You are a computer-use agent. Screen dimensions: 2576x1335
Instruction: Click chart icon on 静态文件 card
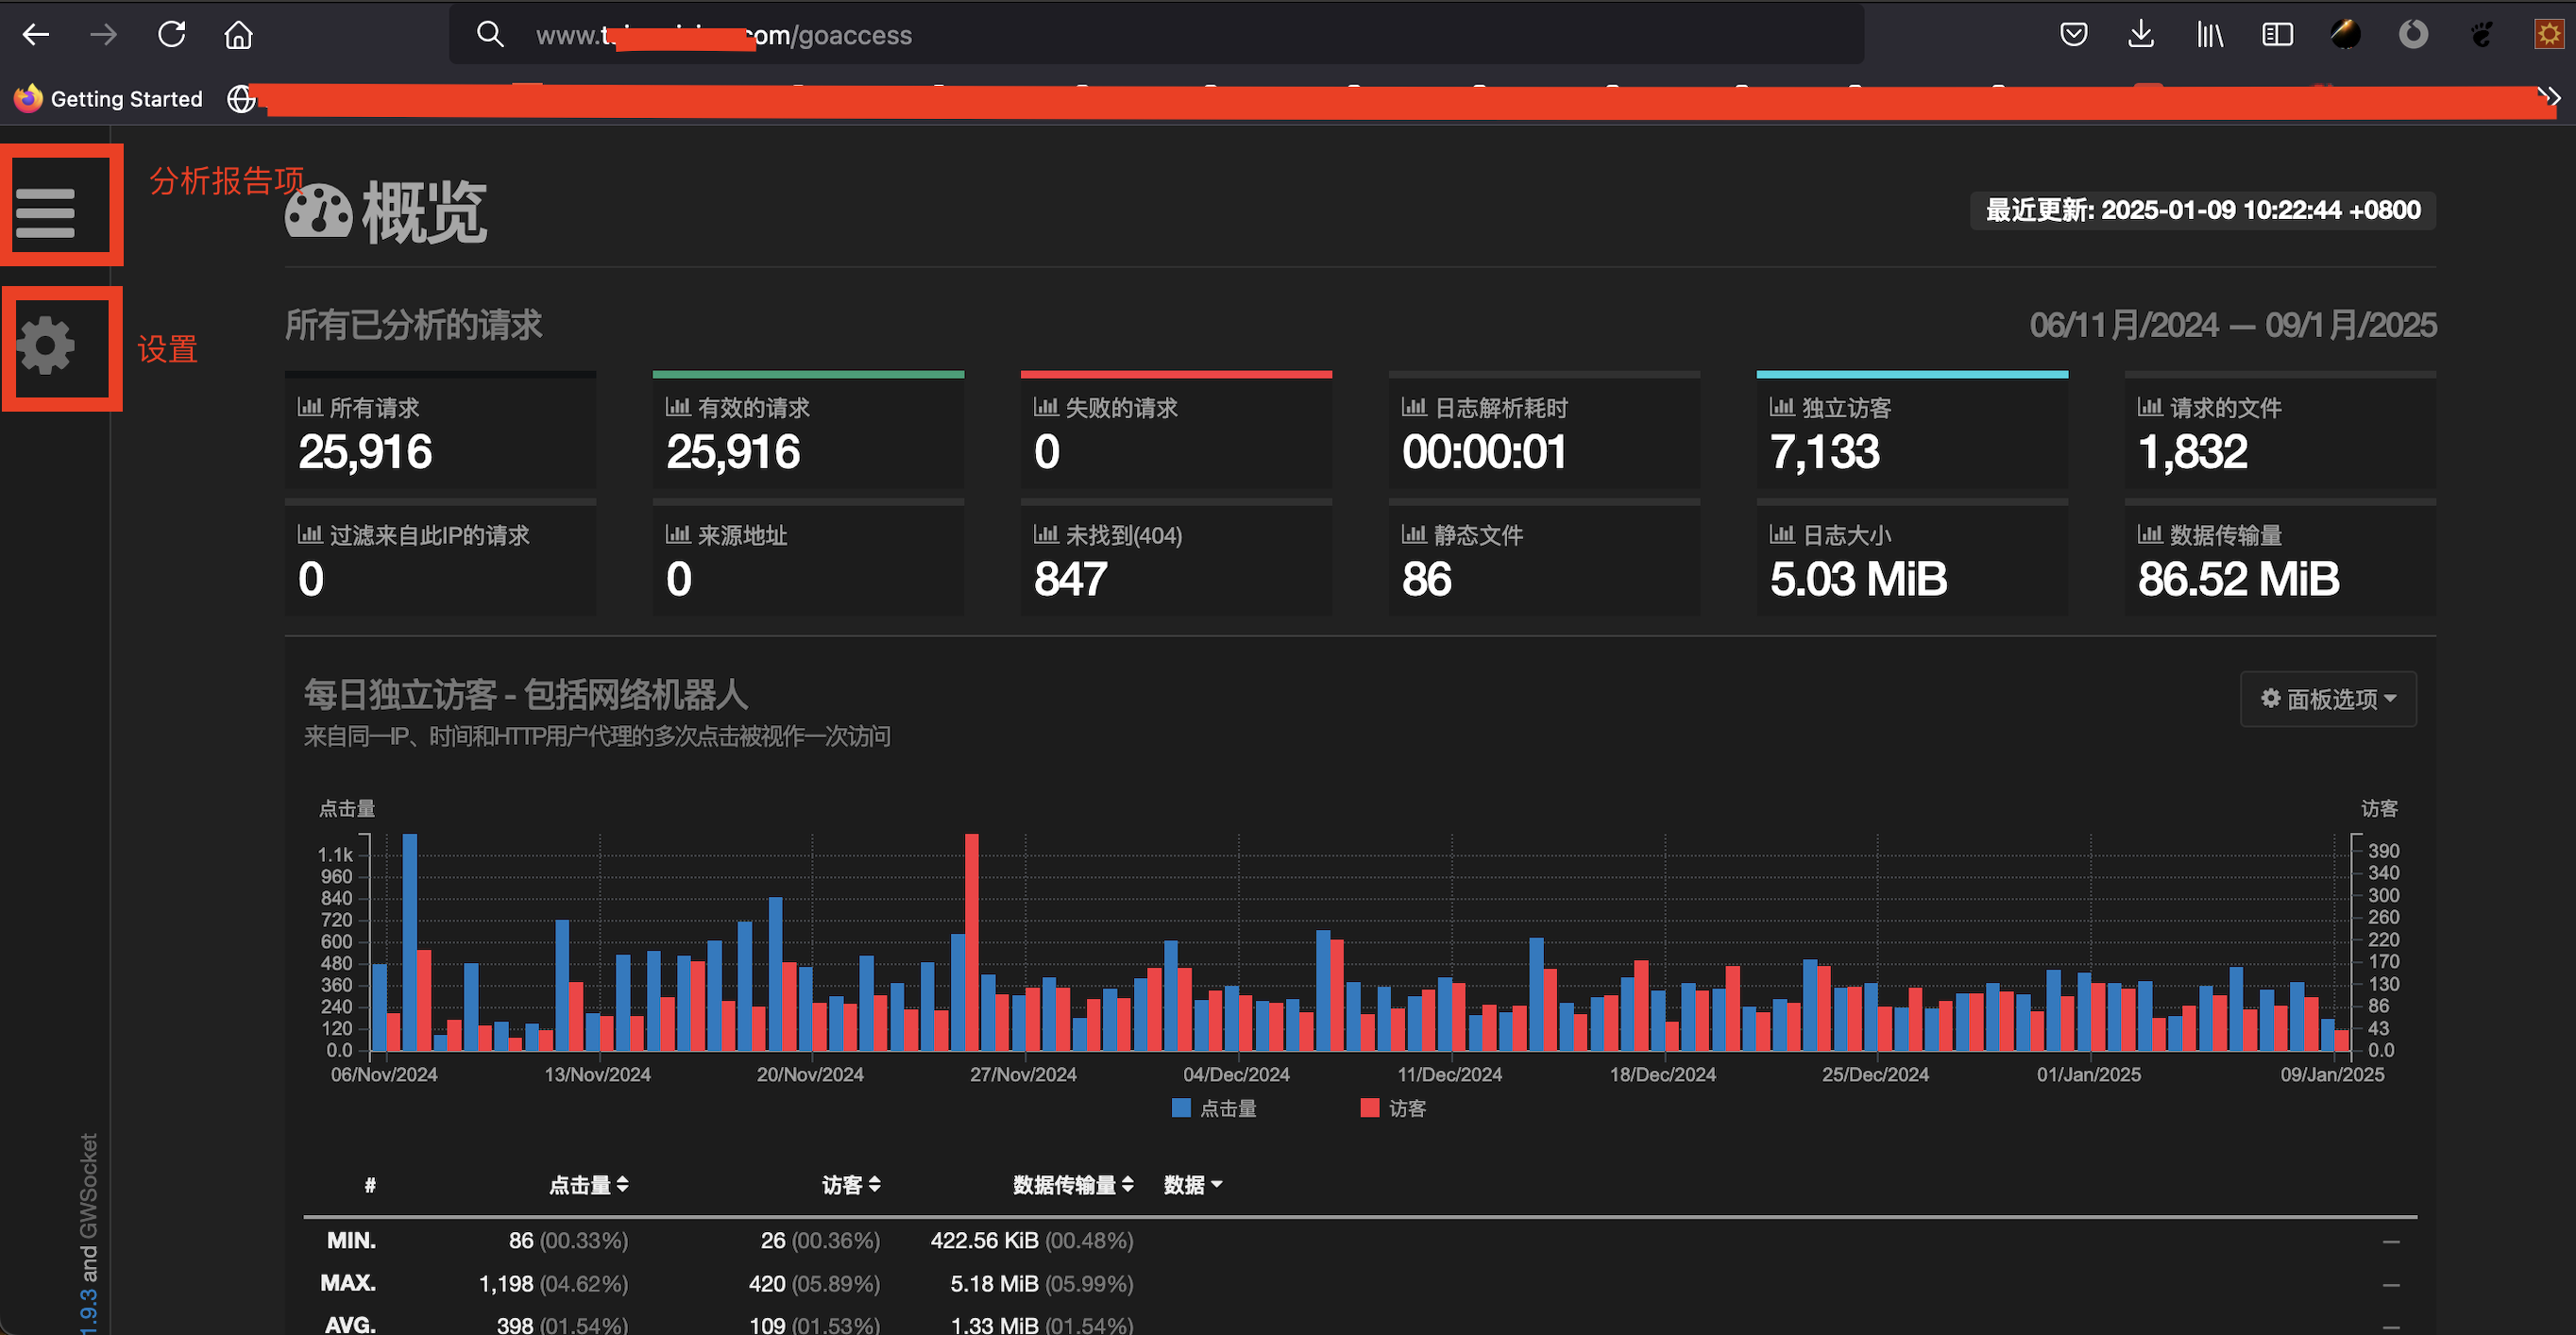[x=1414, y=534]
